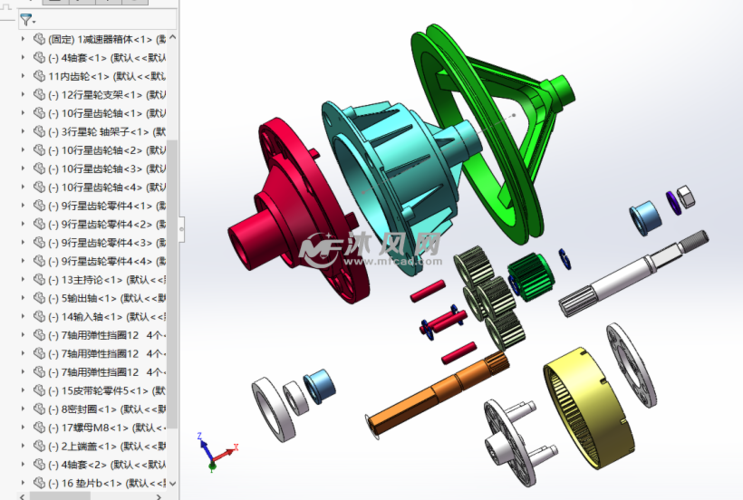Click part icon of 11内齿轮<1>

(x=39, y=76)
